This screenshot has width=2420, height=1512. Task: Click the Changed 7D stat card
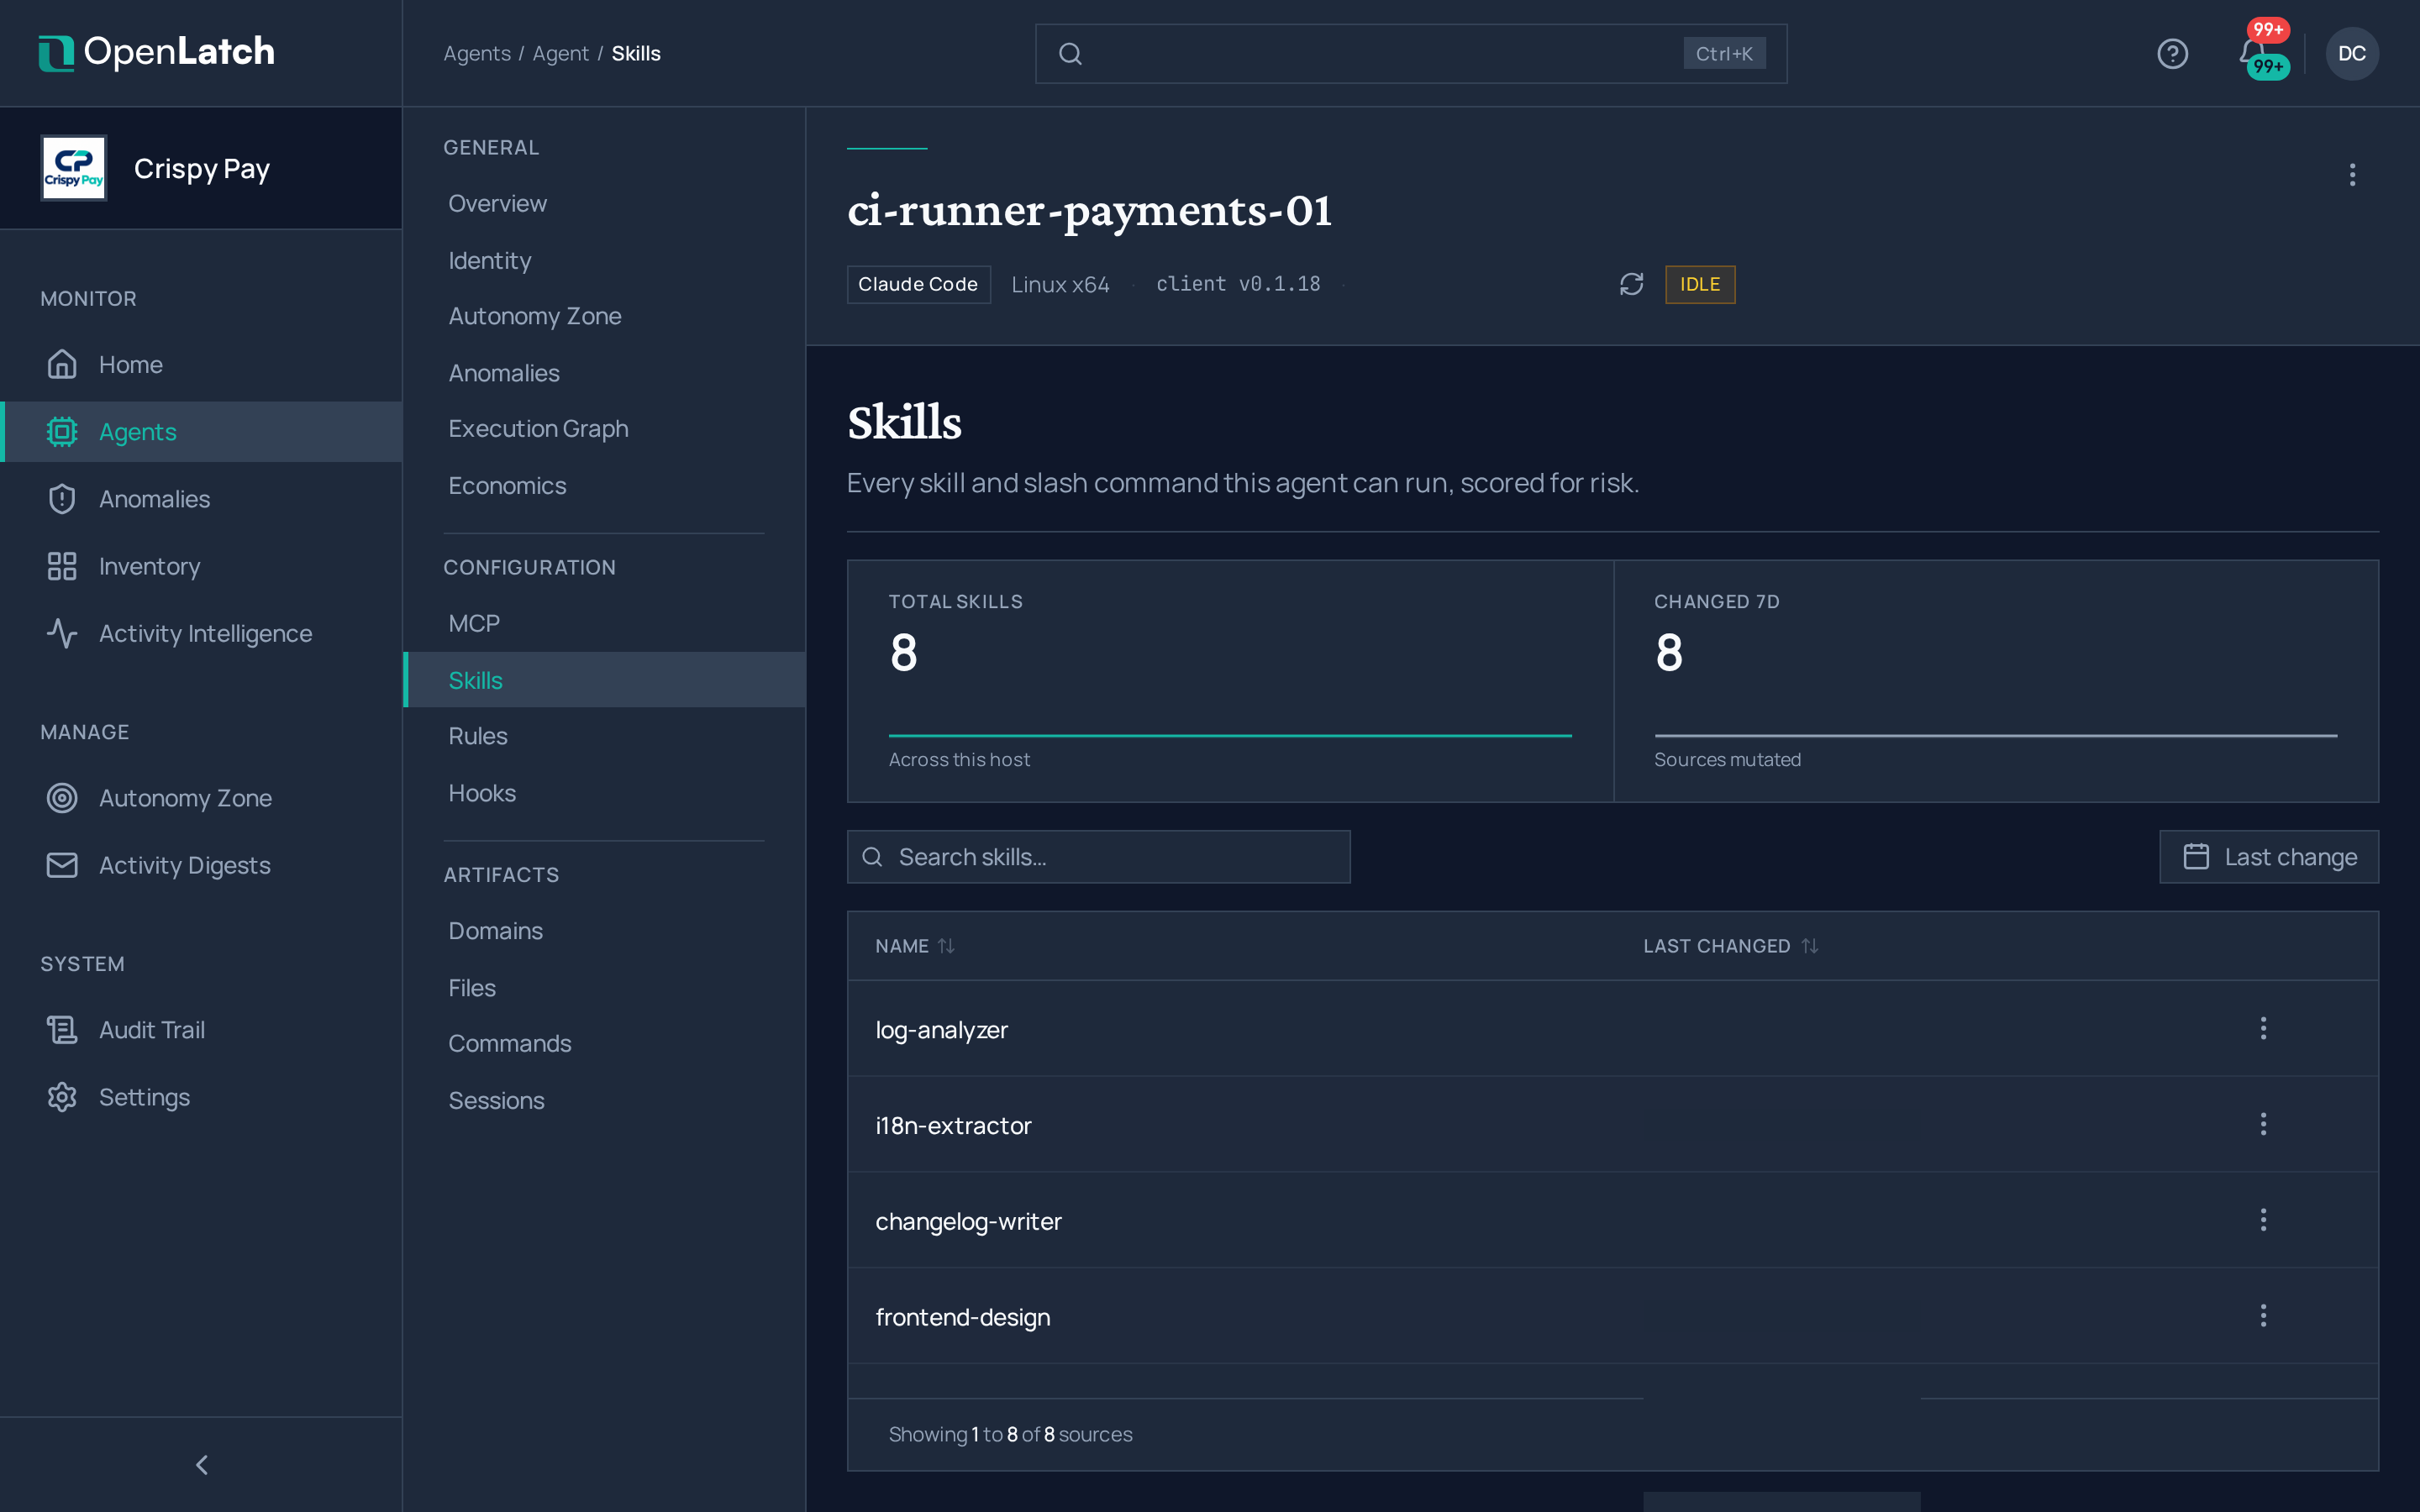coord(1996,681)
